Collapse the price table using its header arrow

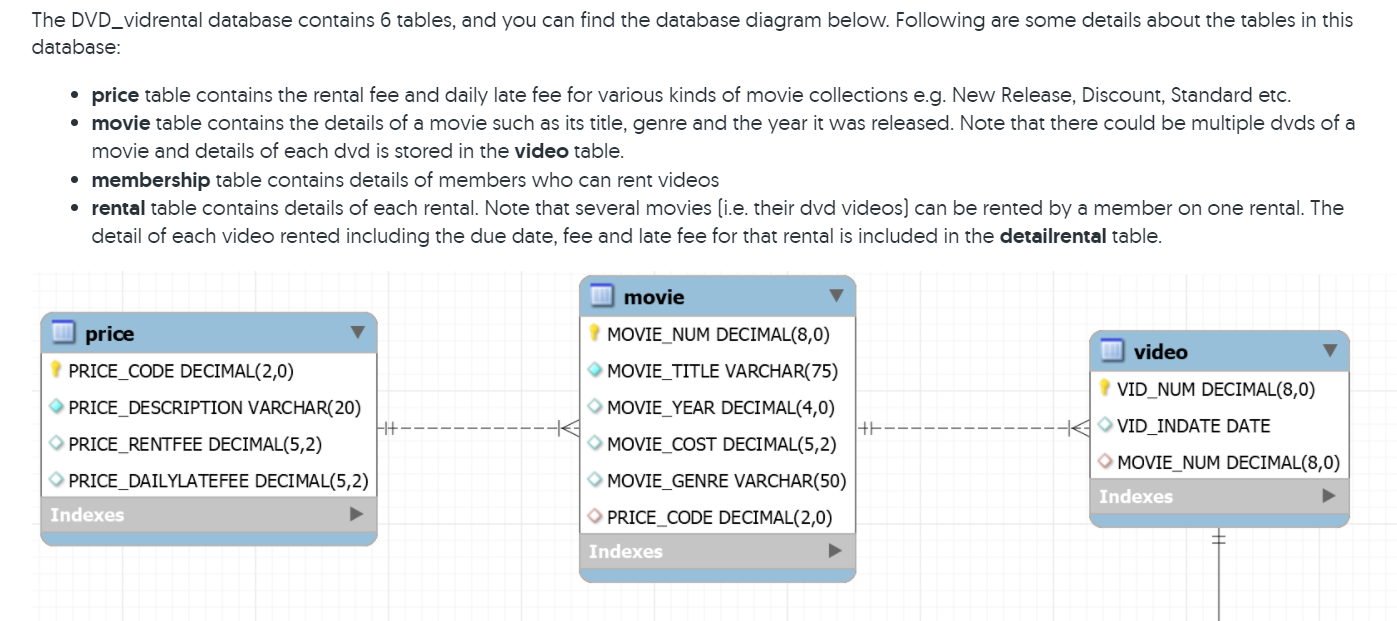[356, 334]
